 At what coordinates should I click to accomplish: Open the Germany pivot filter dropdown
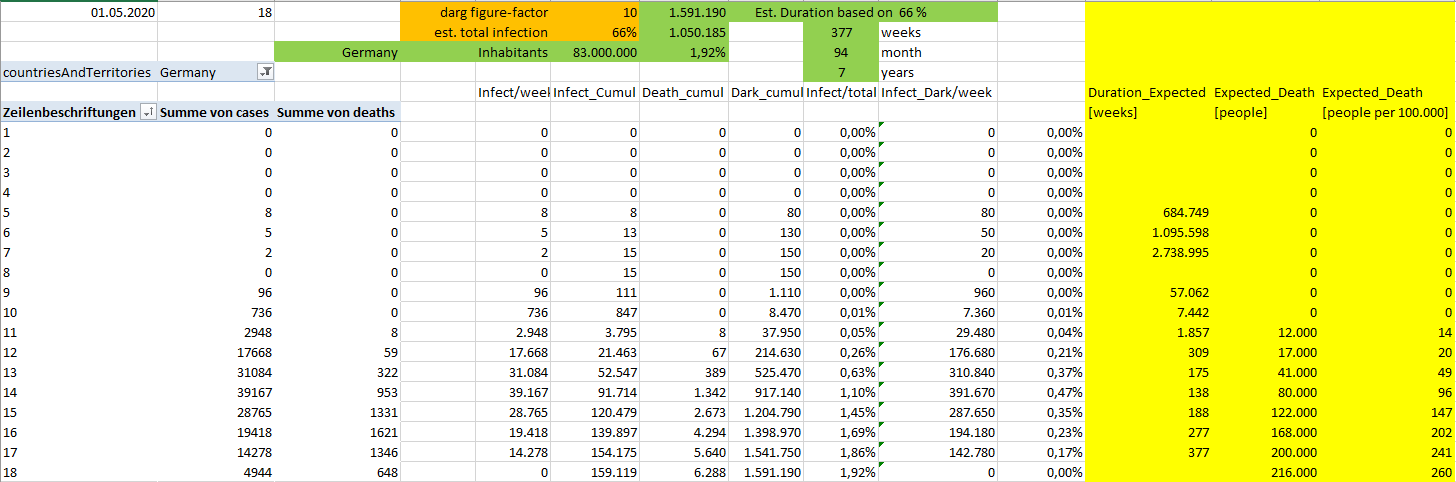[x=265, y=72]
